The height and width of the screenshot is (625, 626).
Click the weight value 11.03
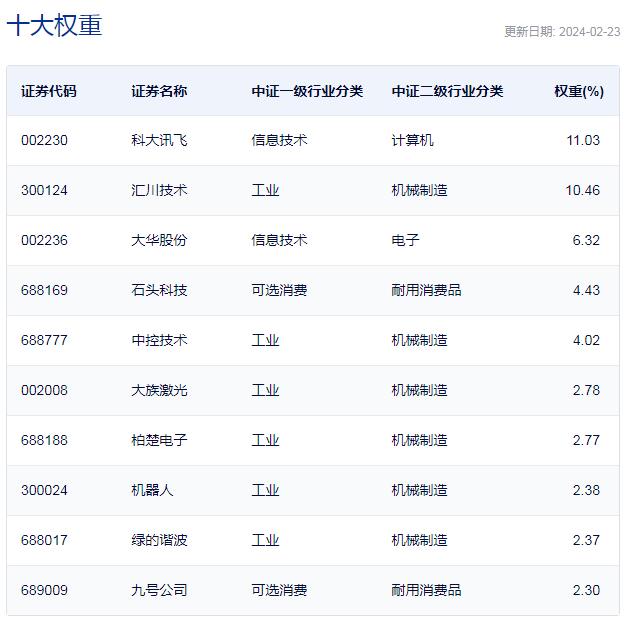pyautogui.click(x=583, y=140)
